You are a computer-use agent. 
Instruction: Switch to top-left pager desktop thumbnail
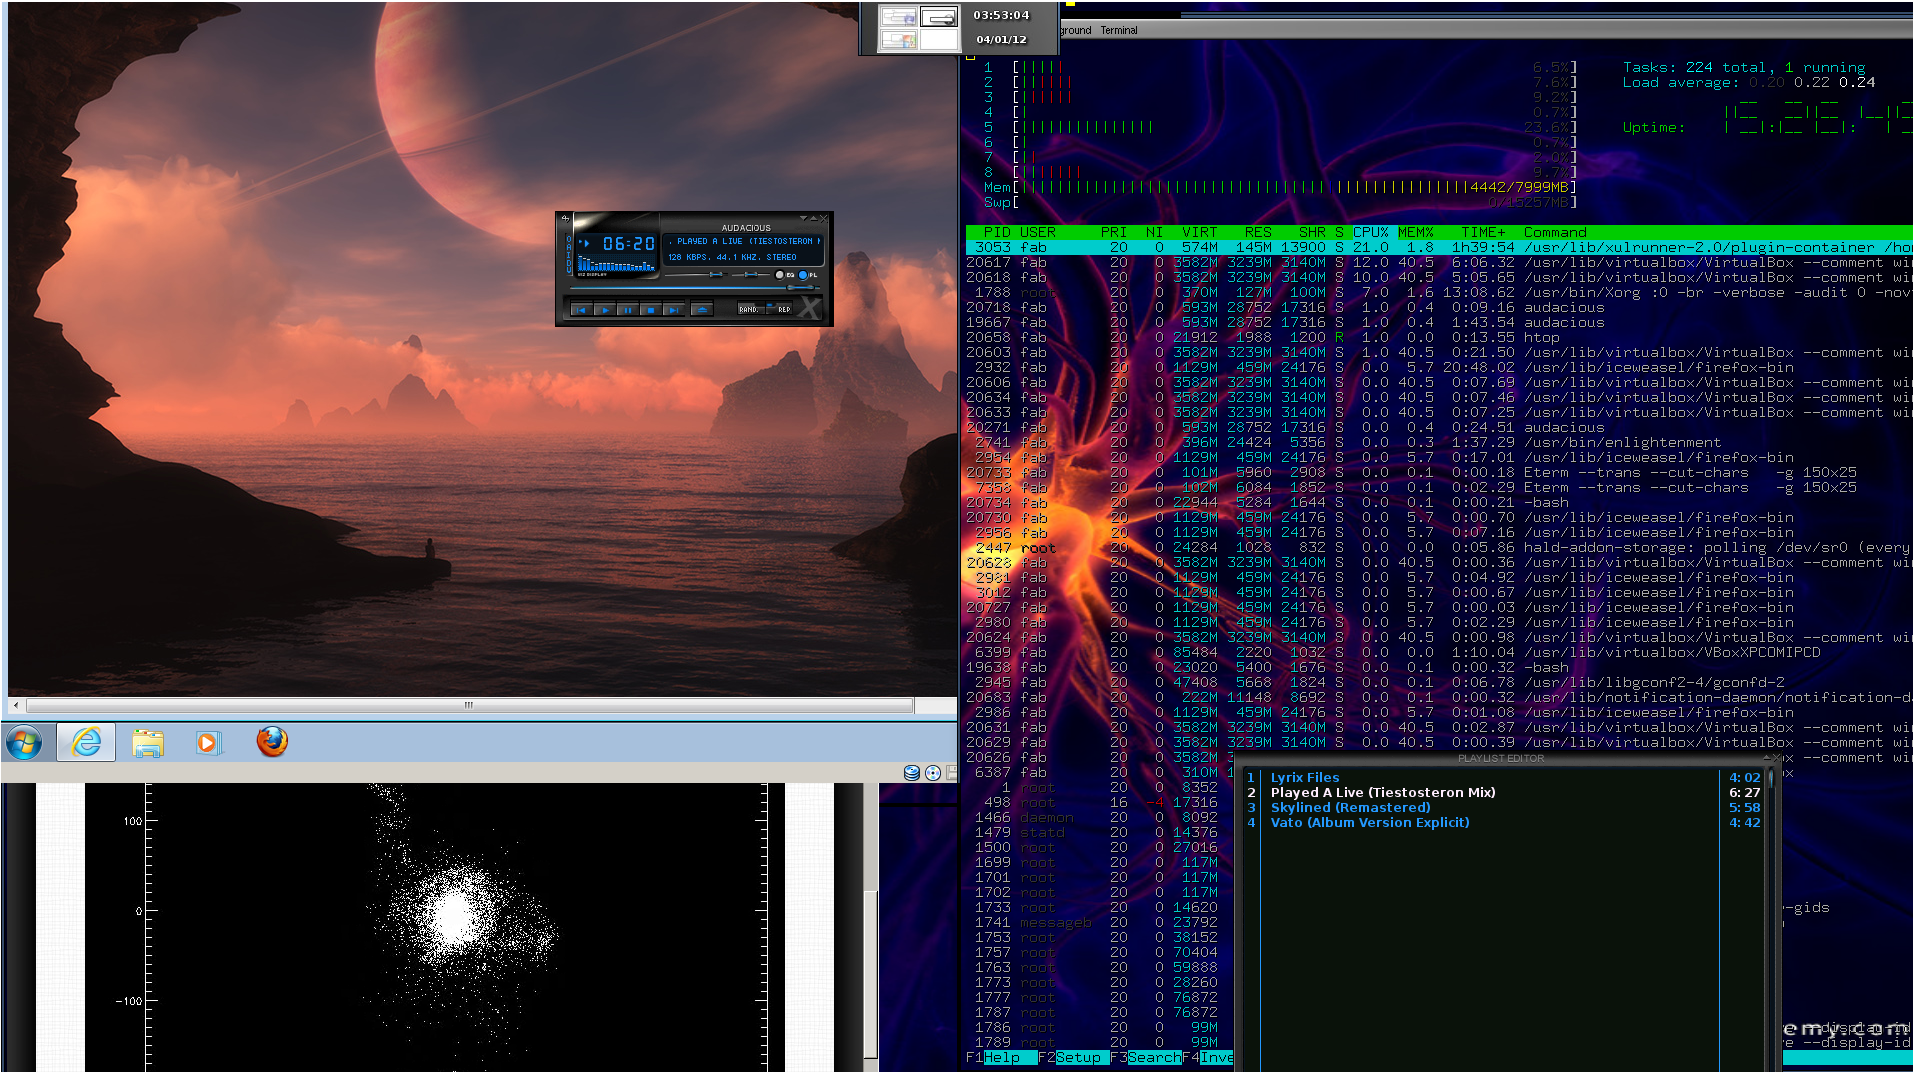[x=898, y=17]
